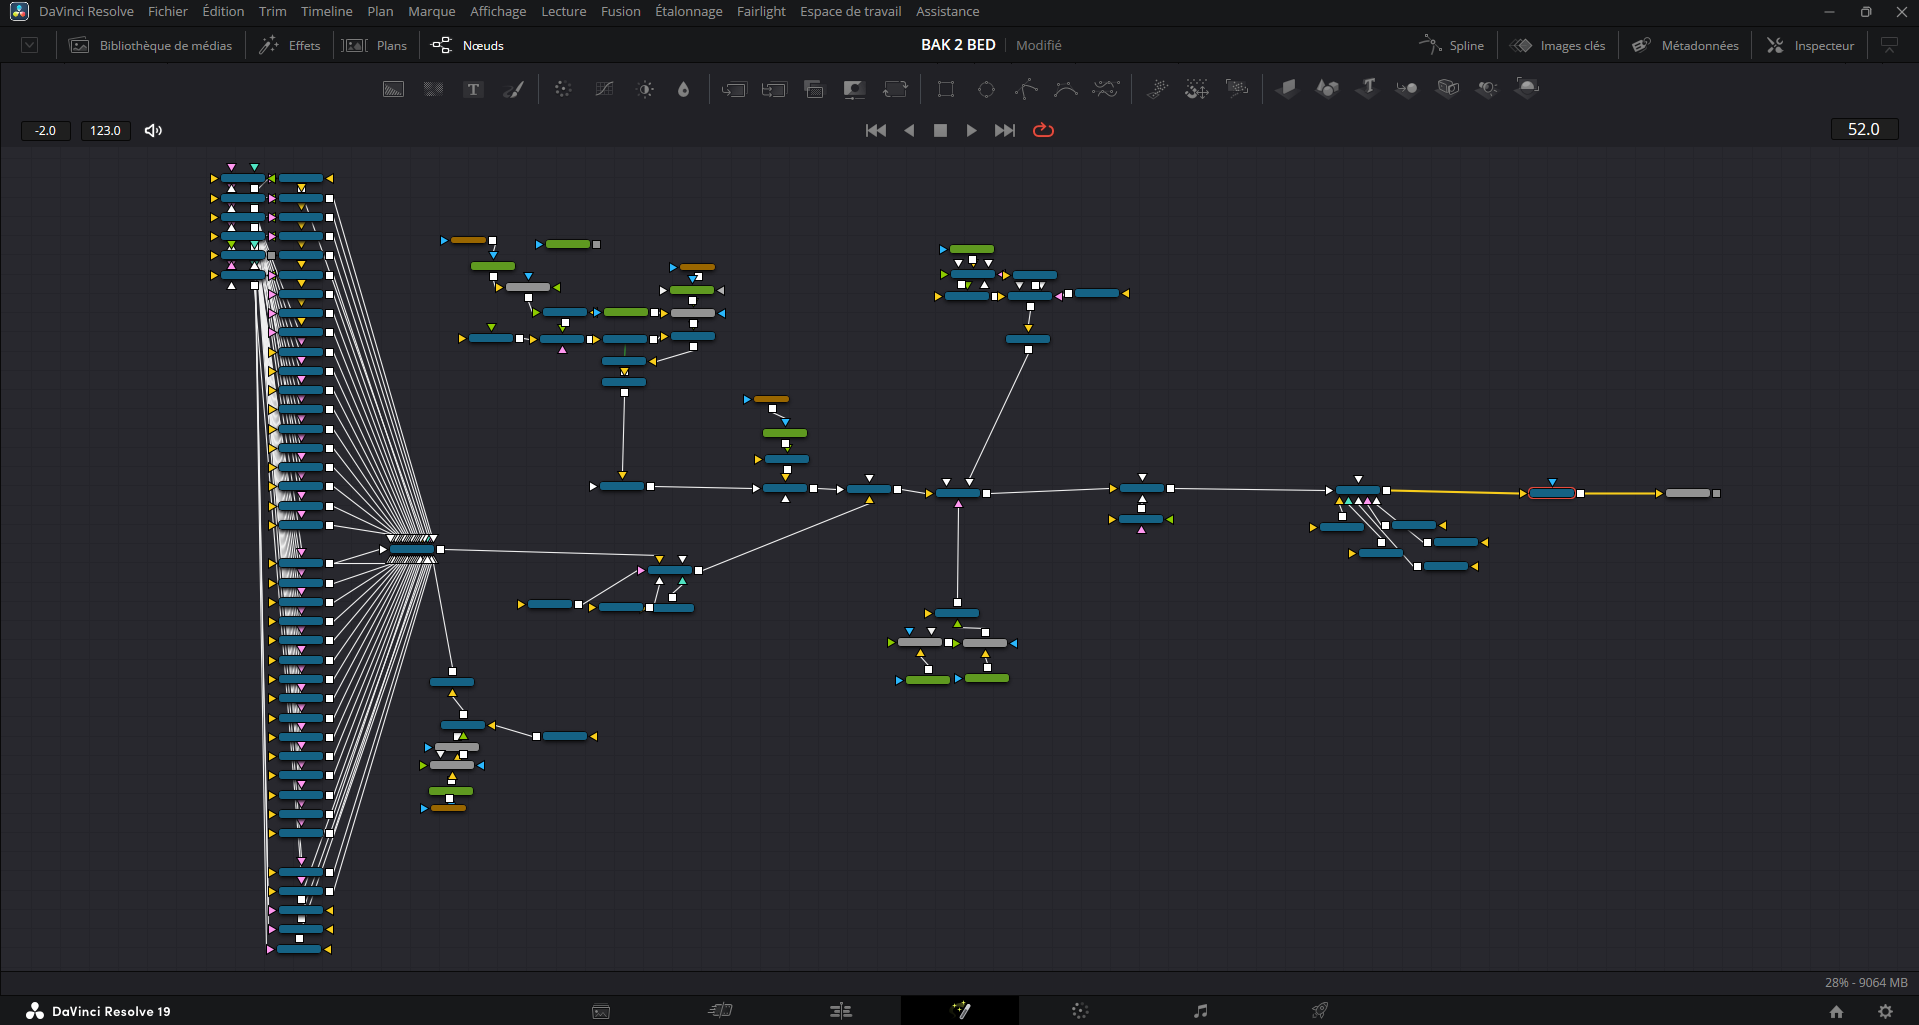Click the current frame field showing 52.0
This screenshot has width=1919, height=1025.
(1863, 129)
